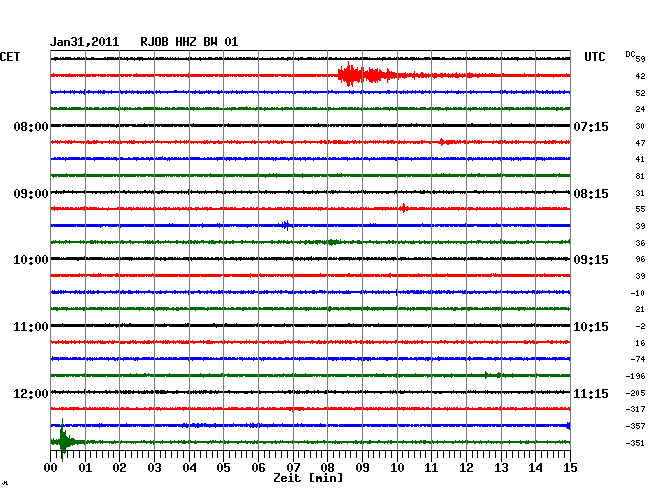The height and width of the screenshot is (494, 650).
Task: Click the blue spike near minute 07
Action: pyautogui.click(x=286, y=225)
